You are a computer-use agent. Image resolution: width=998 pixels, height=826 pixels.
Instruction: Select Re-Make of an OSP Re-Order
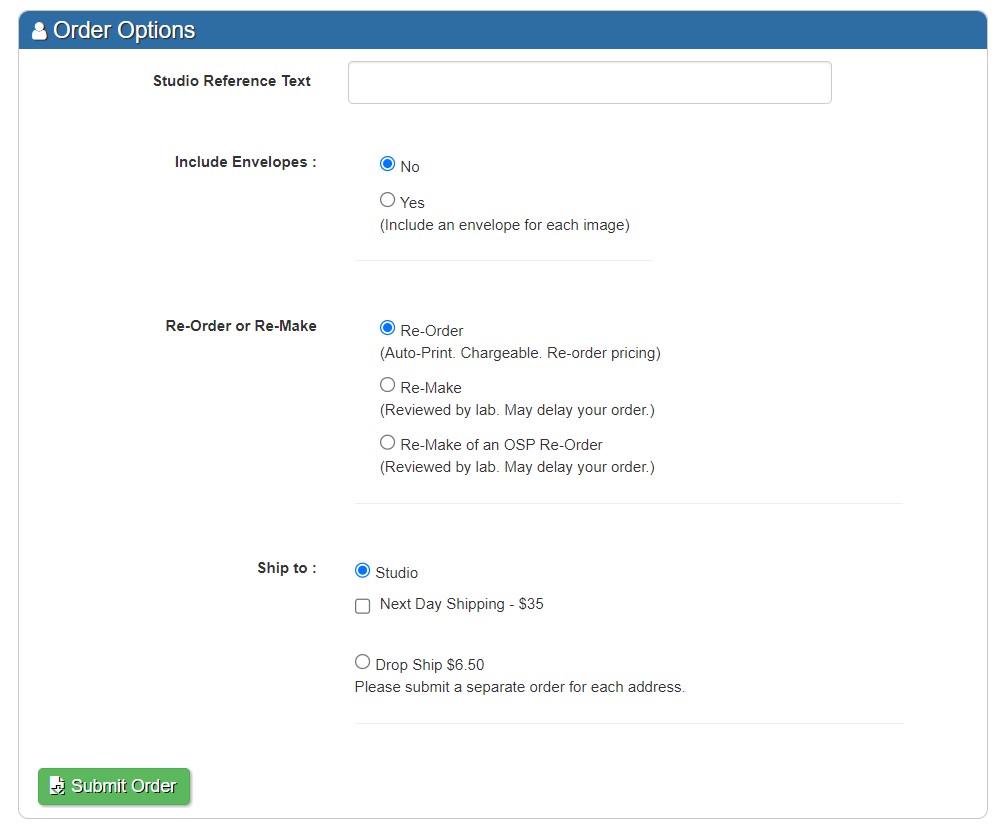pos(387,442)
